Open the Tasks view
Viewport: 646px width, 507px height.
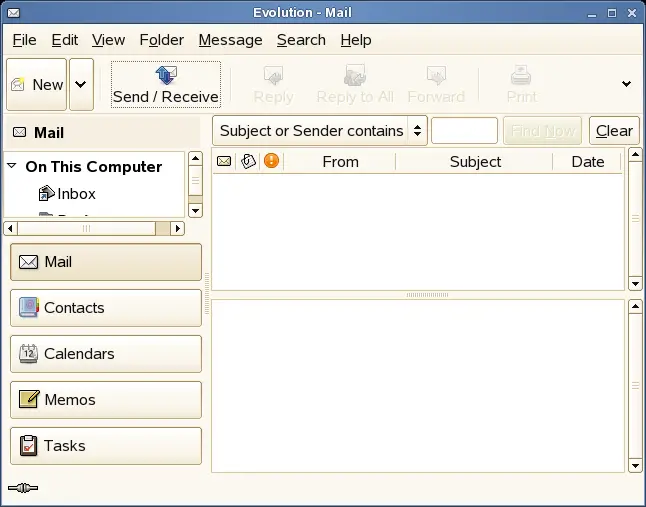[x=105, y=446]
